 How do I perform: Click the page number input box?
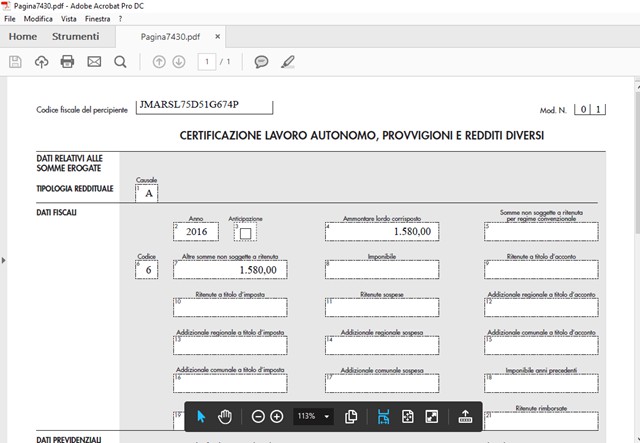tap(207, 62)
